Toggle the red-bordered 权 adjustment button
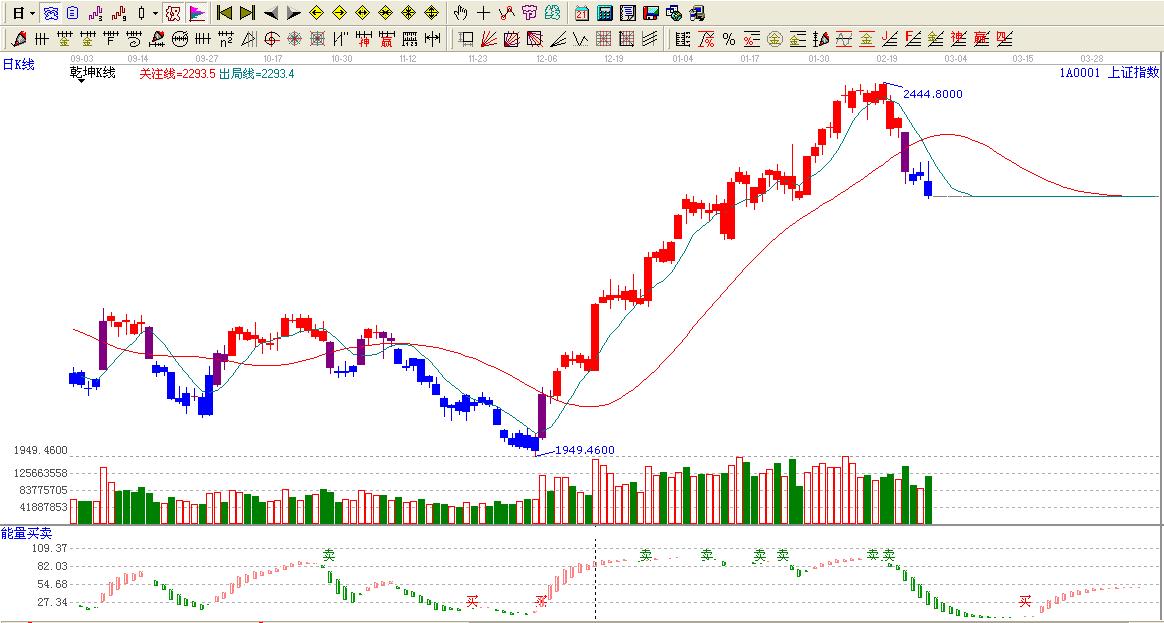 click(172, 13)
